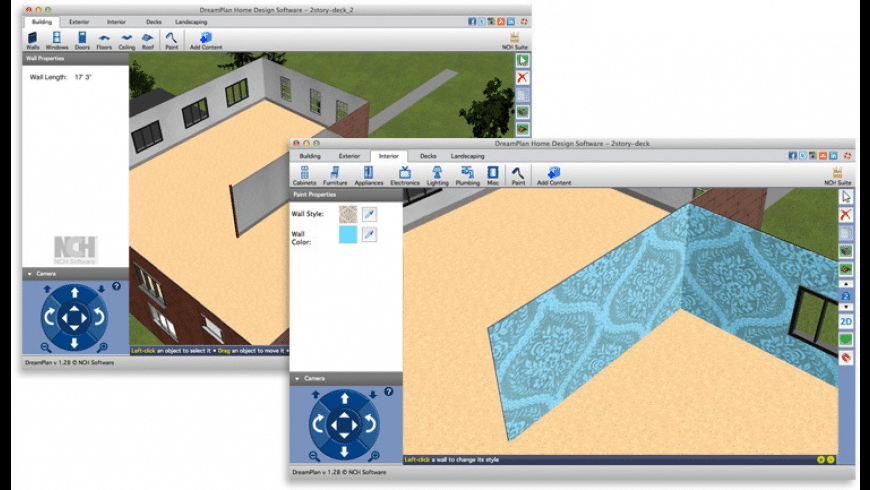Viewport: 870px width, 490px height.
Task: Click Add Content in the back window
Action: (206, 41)
